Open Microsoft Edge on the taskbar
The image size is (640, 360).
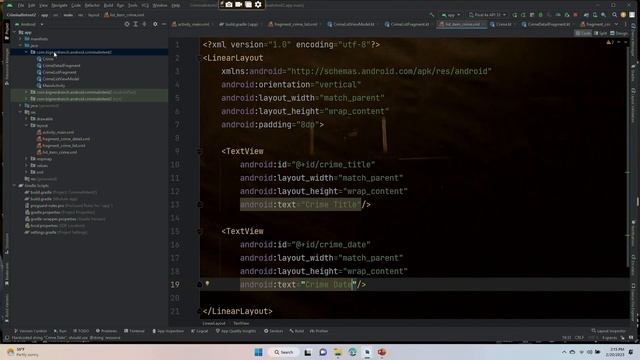(x=352, y=352)
